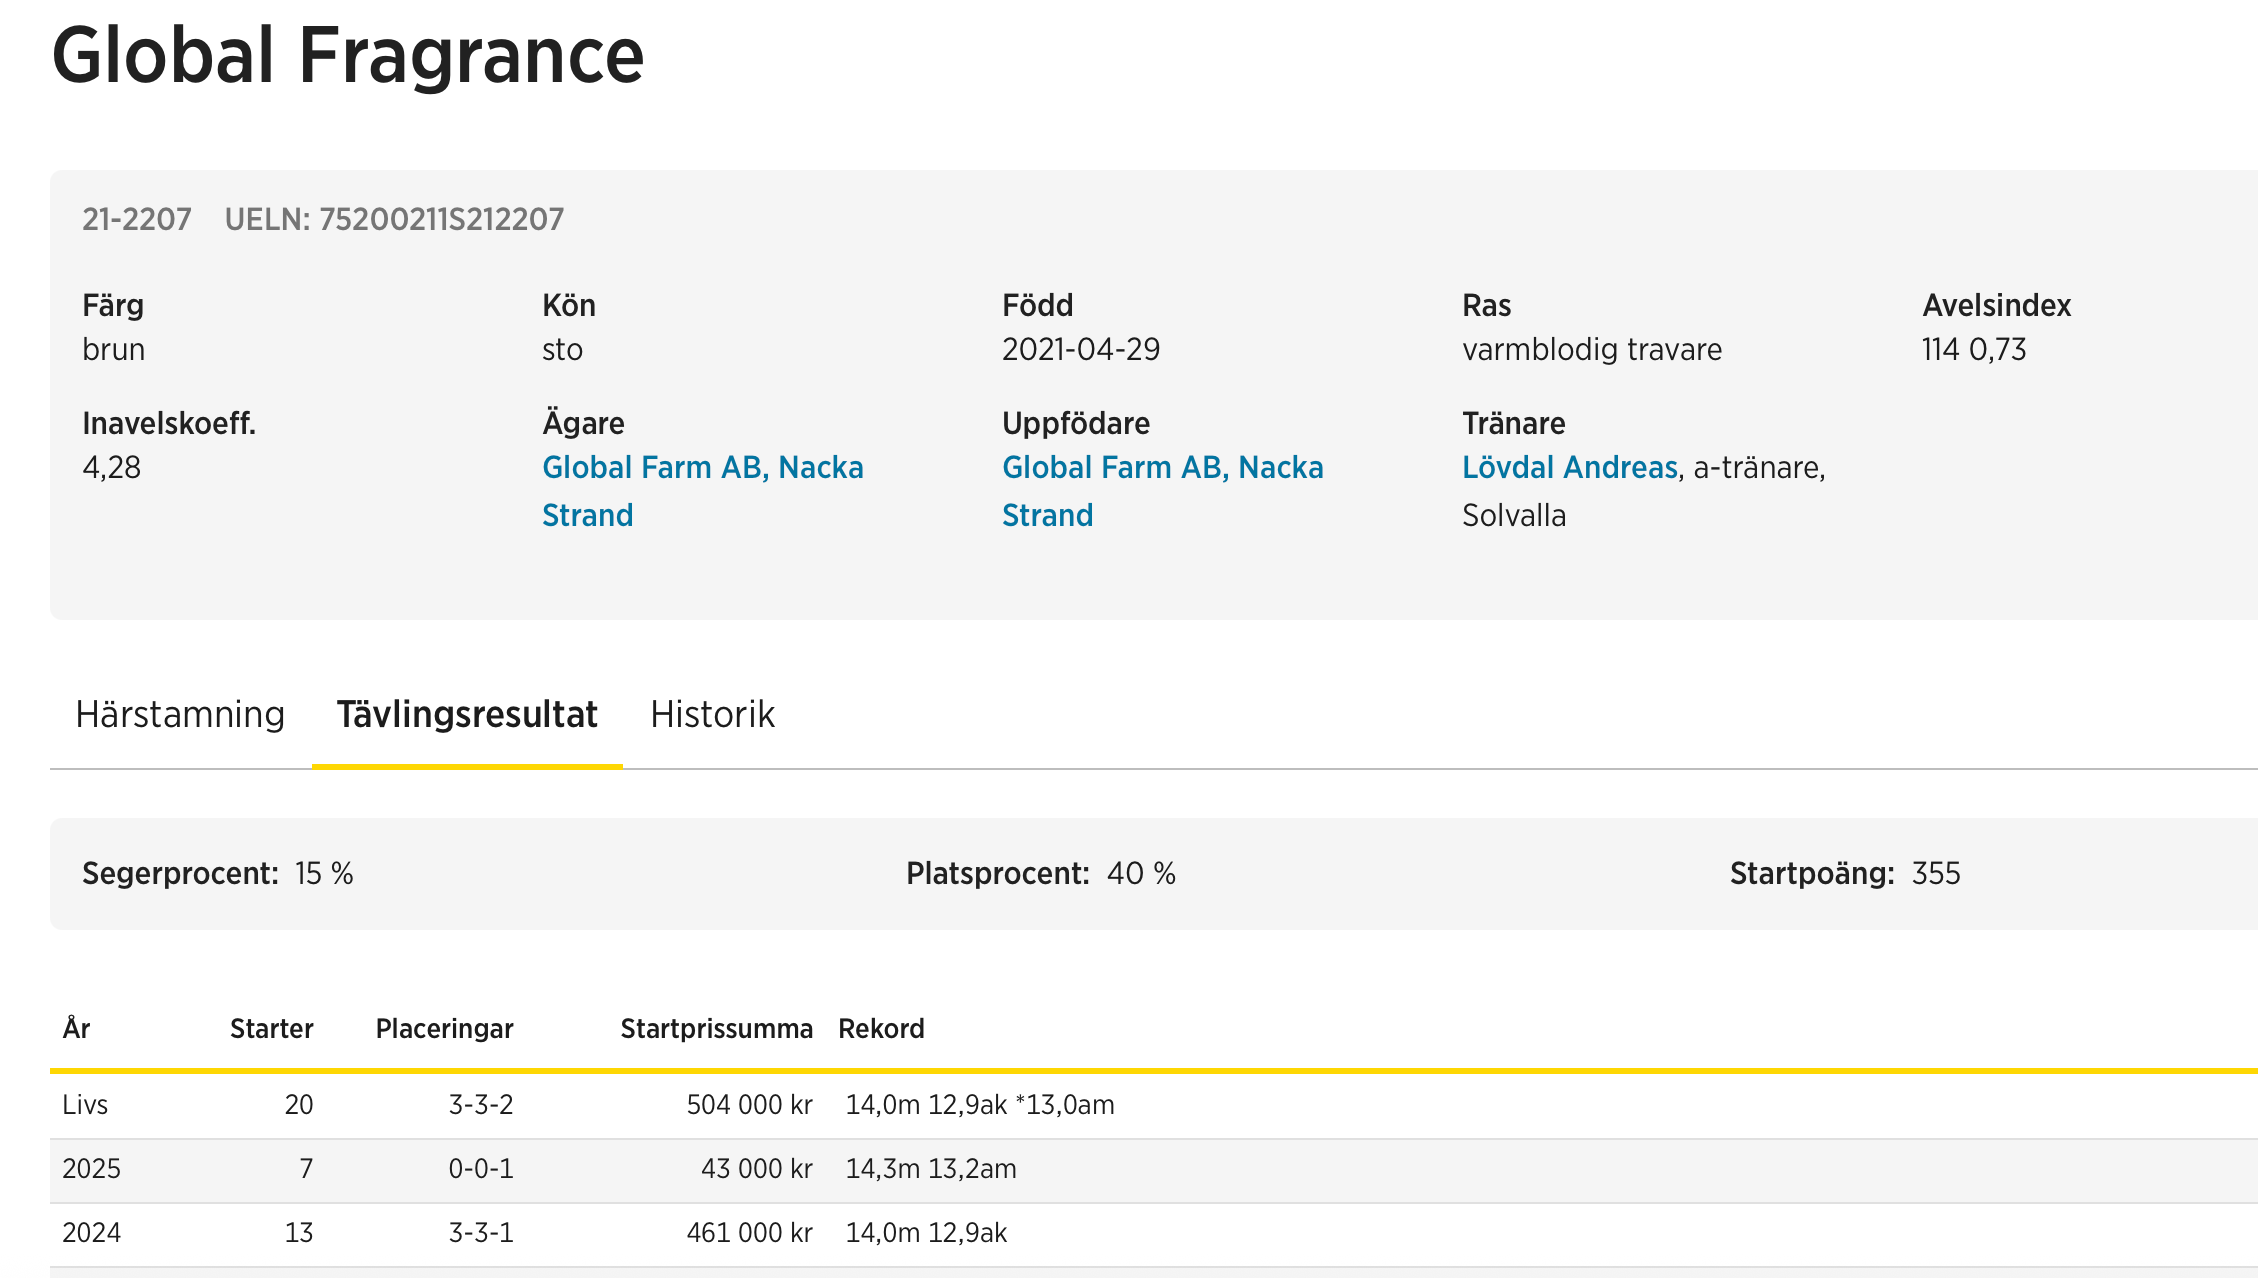The image size is (2258, 1278).
Task: Click Platsprocent value 40 %
Action: [1141, 874]
